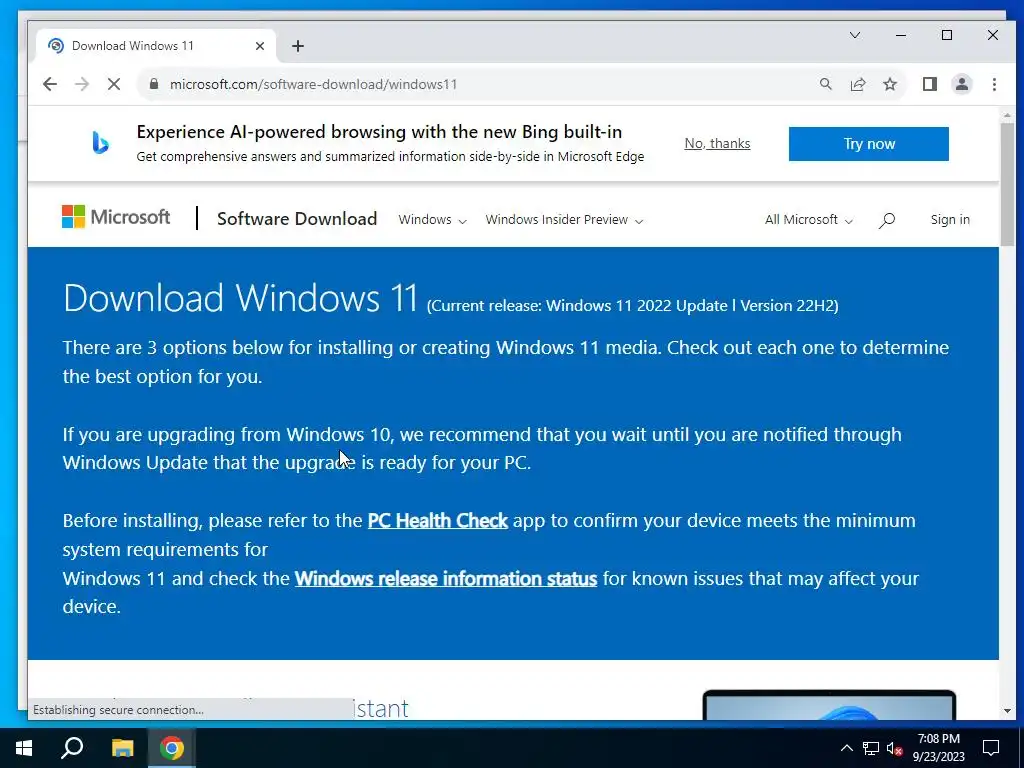Click the Bing logo in banner
The image size is (1024, 768).
click(100, 143)
